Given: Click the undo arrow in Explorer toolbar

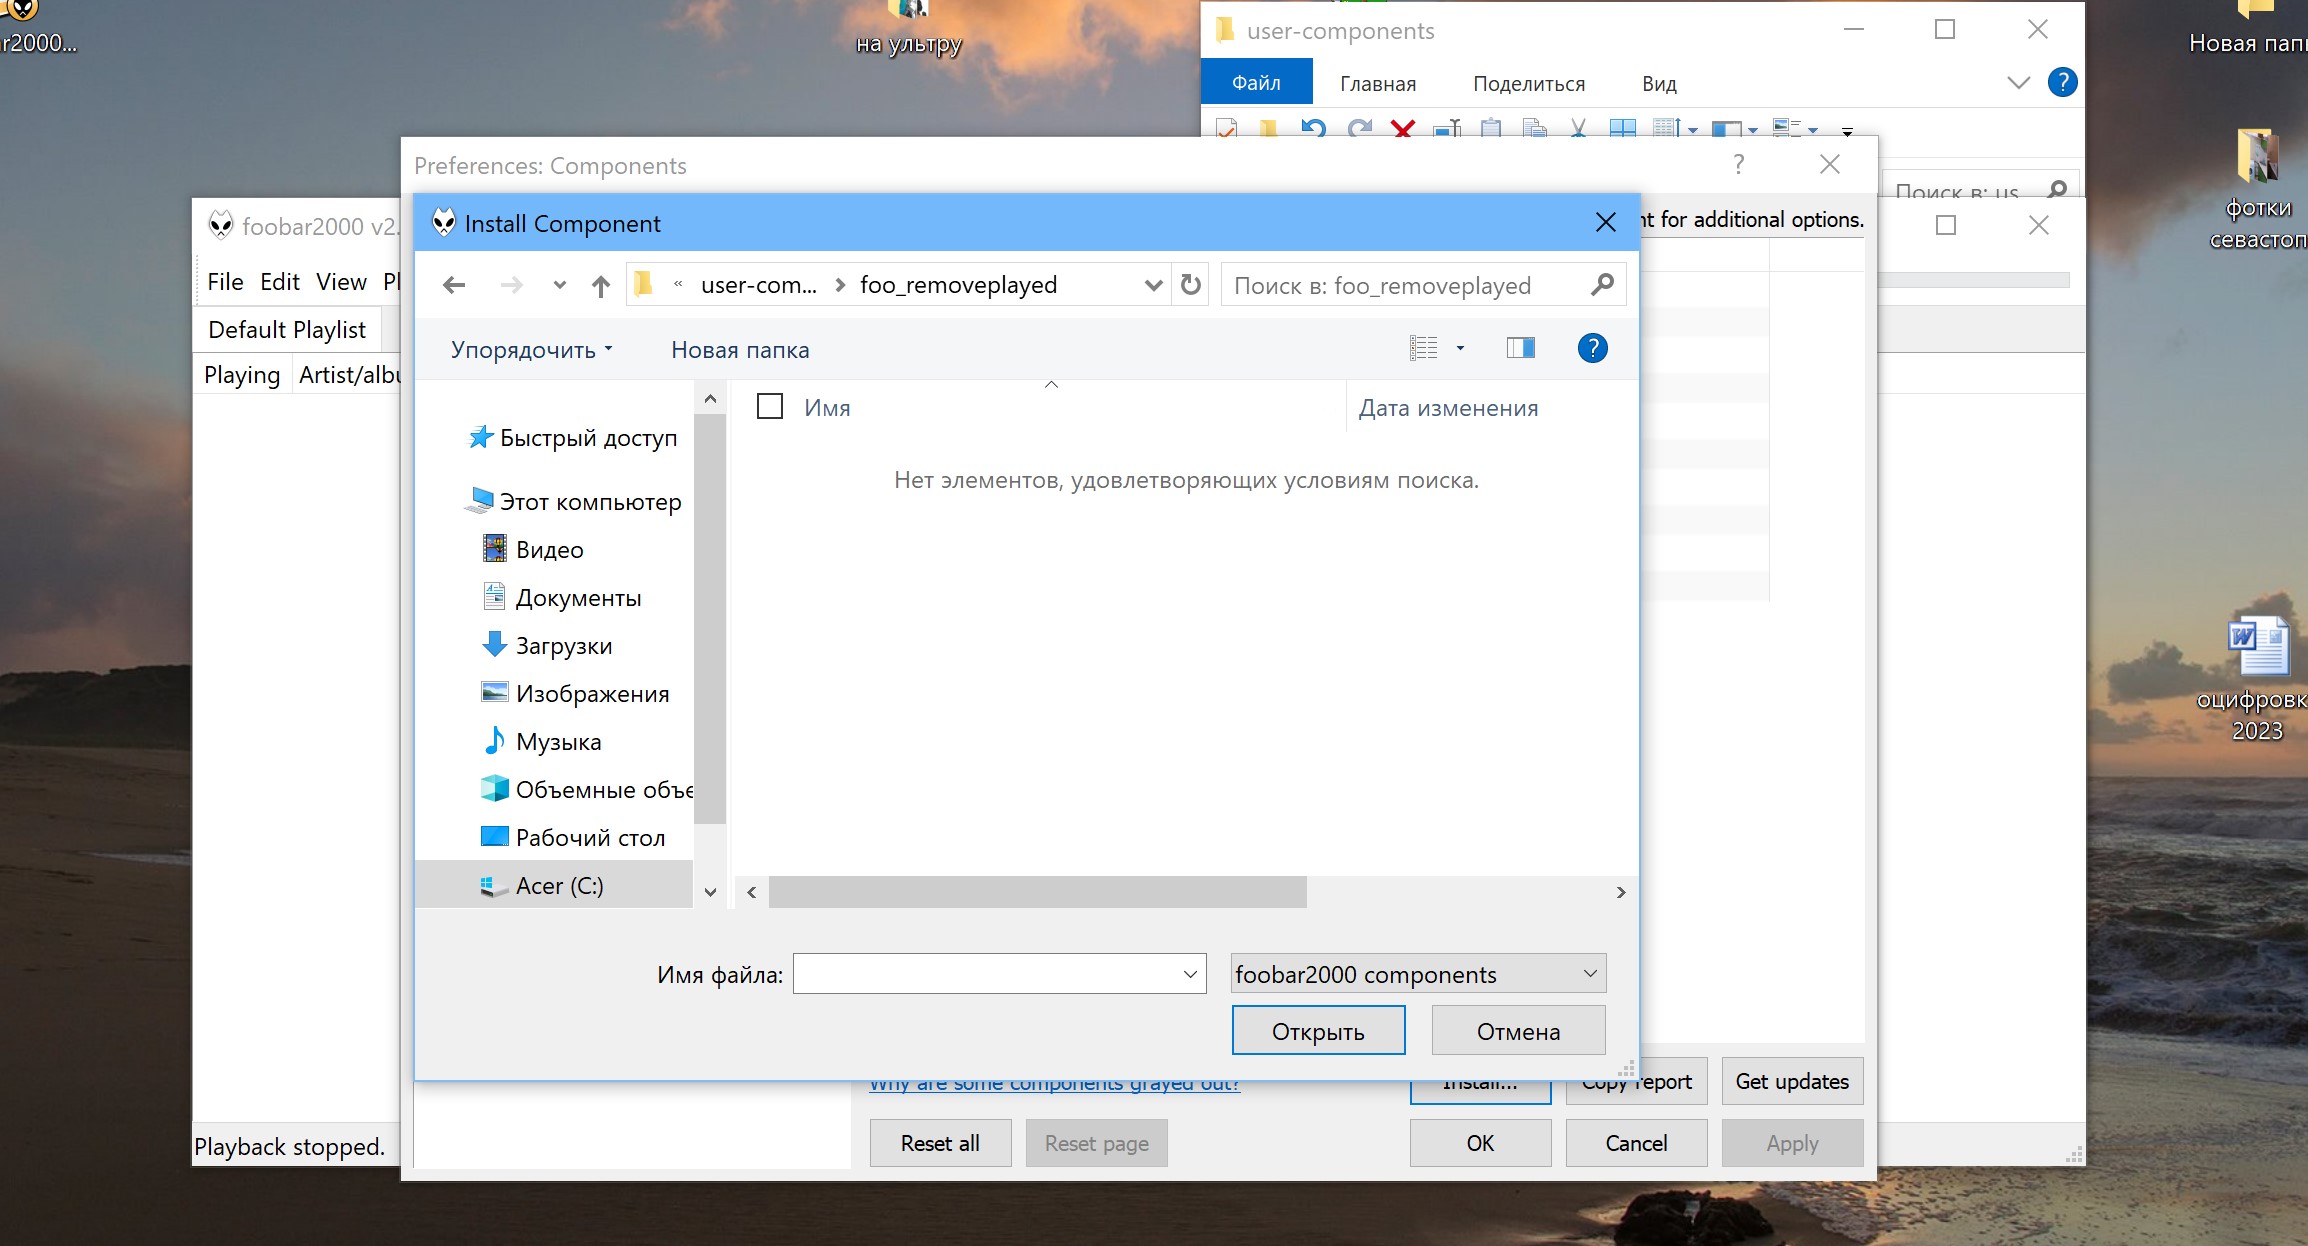Looking at the screenshot, I should [x=1313, y=128].
